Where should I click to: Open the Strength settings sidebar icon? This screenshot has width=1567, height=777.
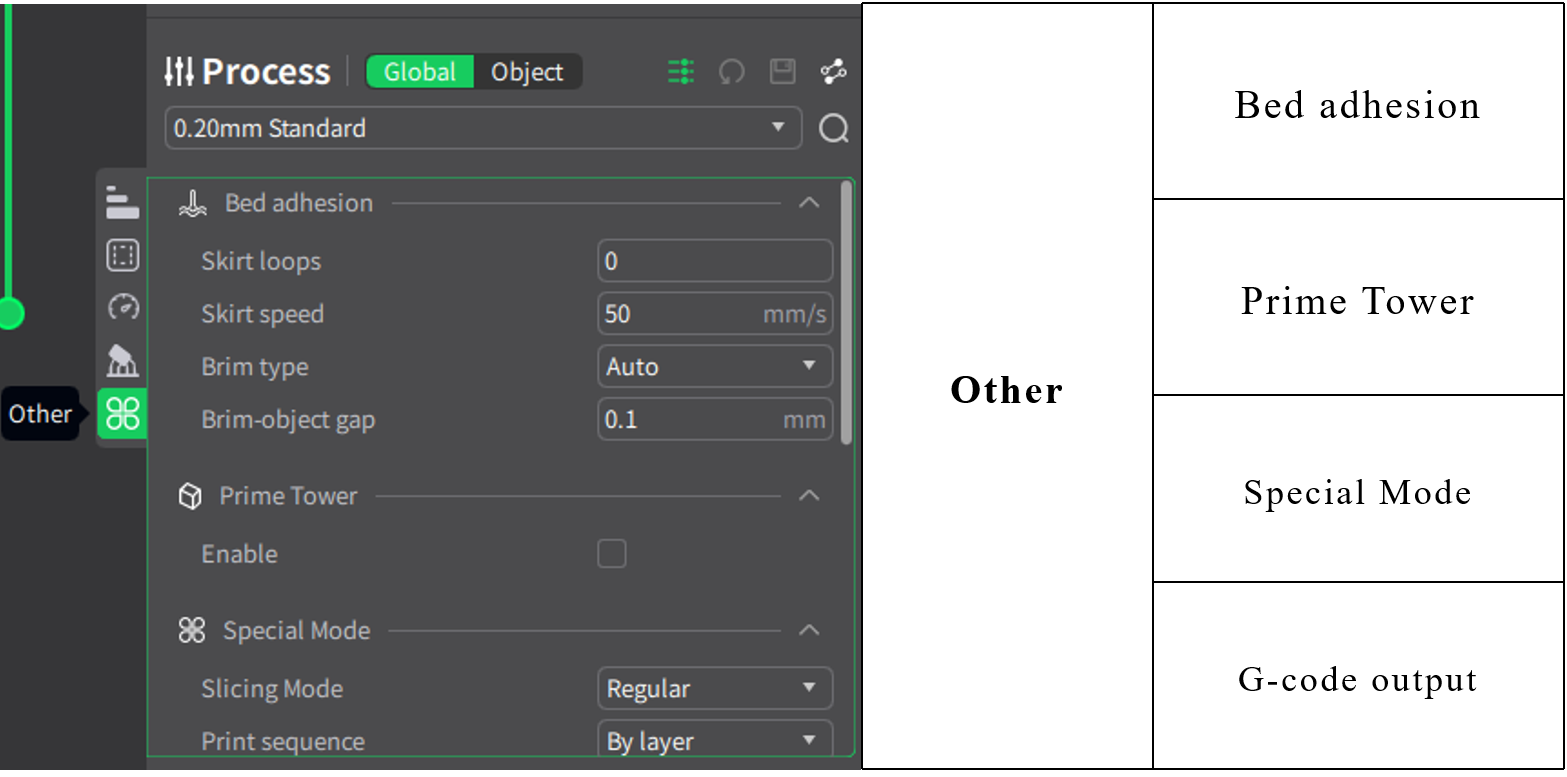[x=122, y=256]
